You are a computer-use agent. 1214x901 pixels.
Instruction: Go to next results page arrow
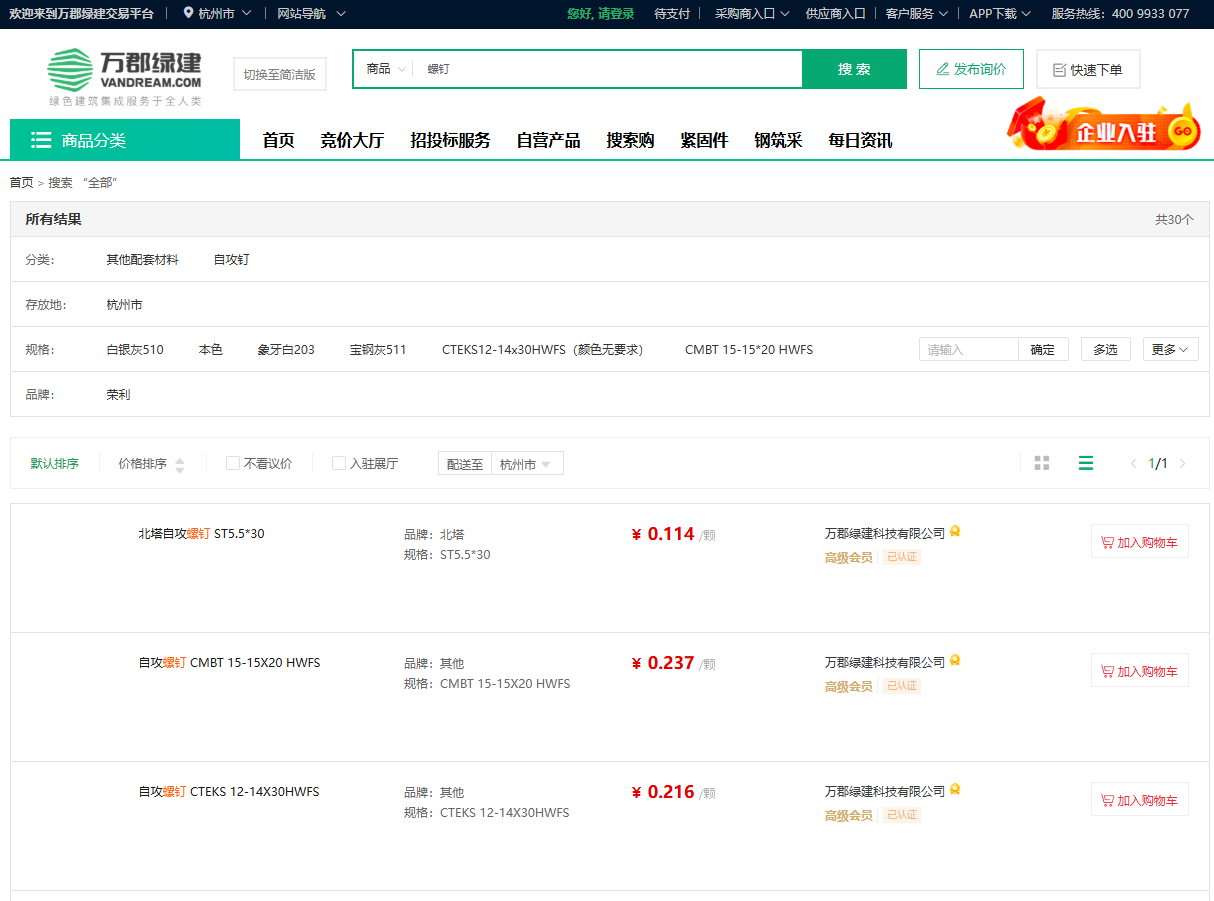[1183, 464]
